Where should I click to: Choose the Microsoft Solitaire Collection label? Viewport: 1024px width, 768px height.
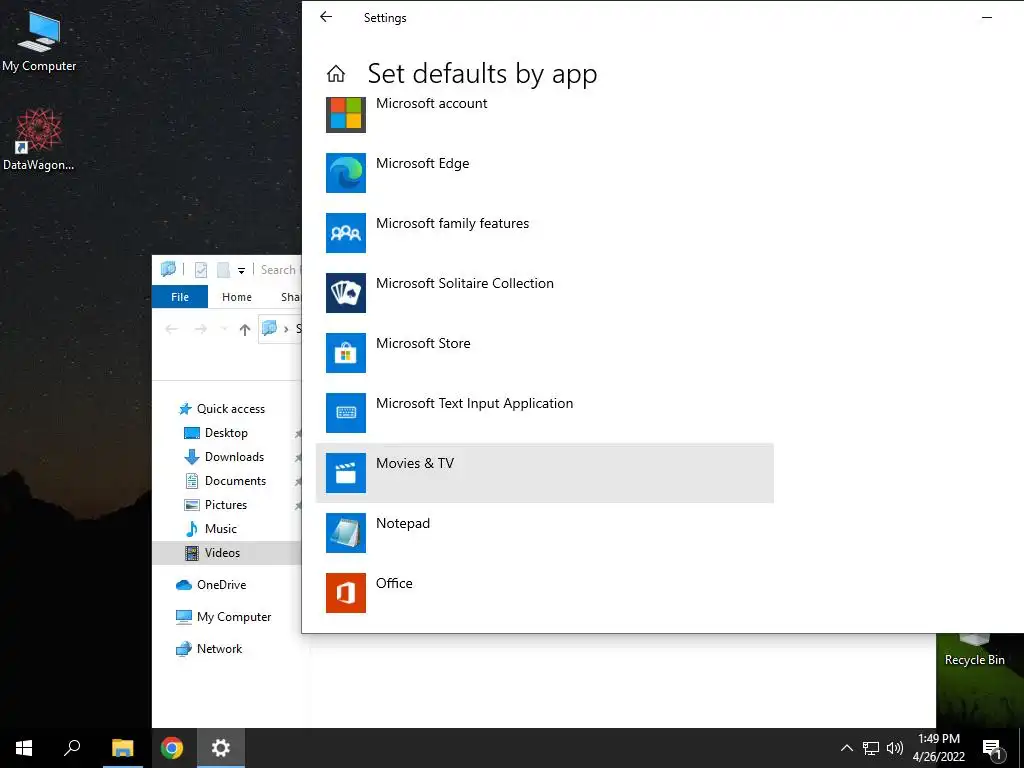pyautogui.click(x=465, y=283)
